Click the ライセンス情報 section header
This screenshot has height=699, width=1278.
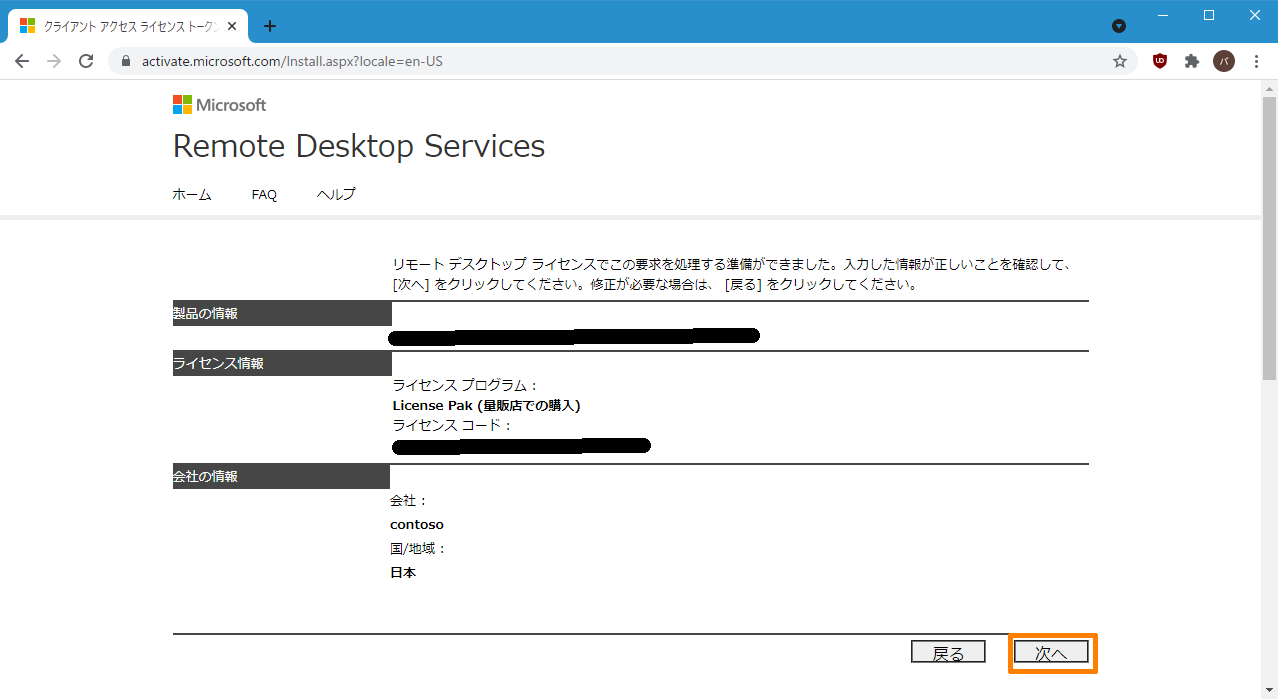[282, 363]
